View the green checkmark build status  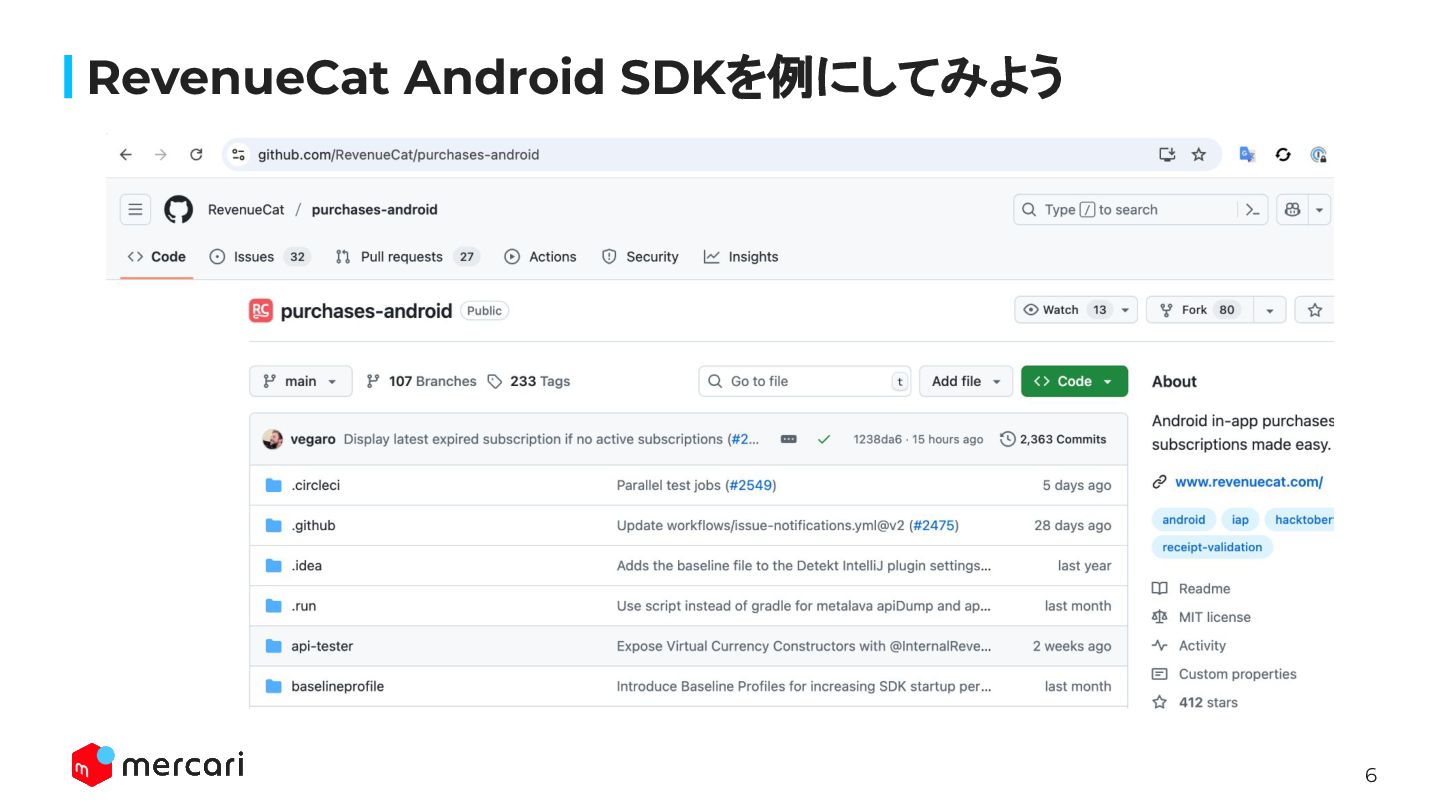click(x=824, y=439)
